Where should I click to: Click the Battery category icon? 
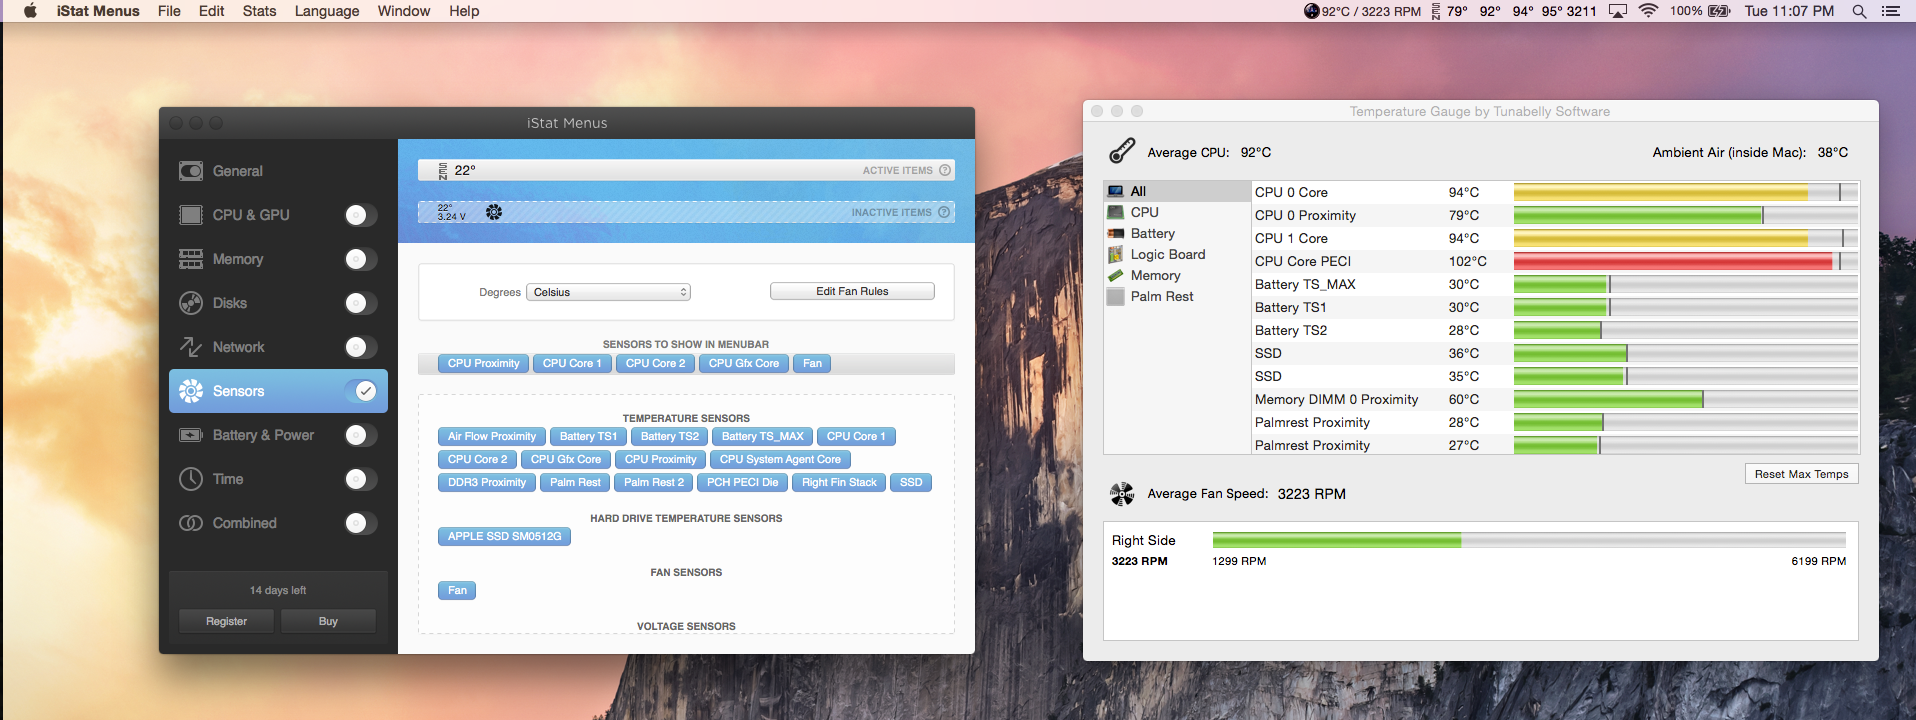coord(1115,233)
